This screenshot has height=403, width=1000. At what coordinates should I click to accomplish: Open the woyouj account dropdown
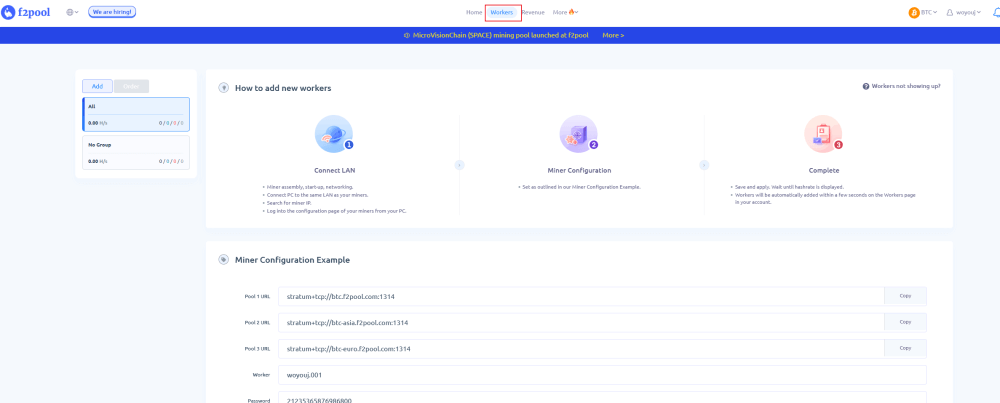pos(963,12)
